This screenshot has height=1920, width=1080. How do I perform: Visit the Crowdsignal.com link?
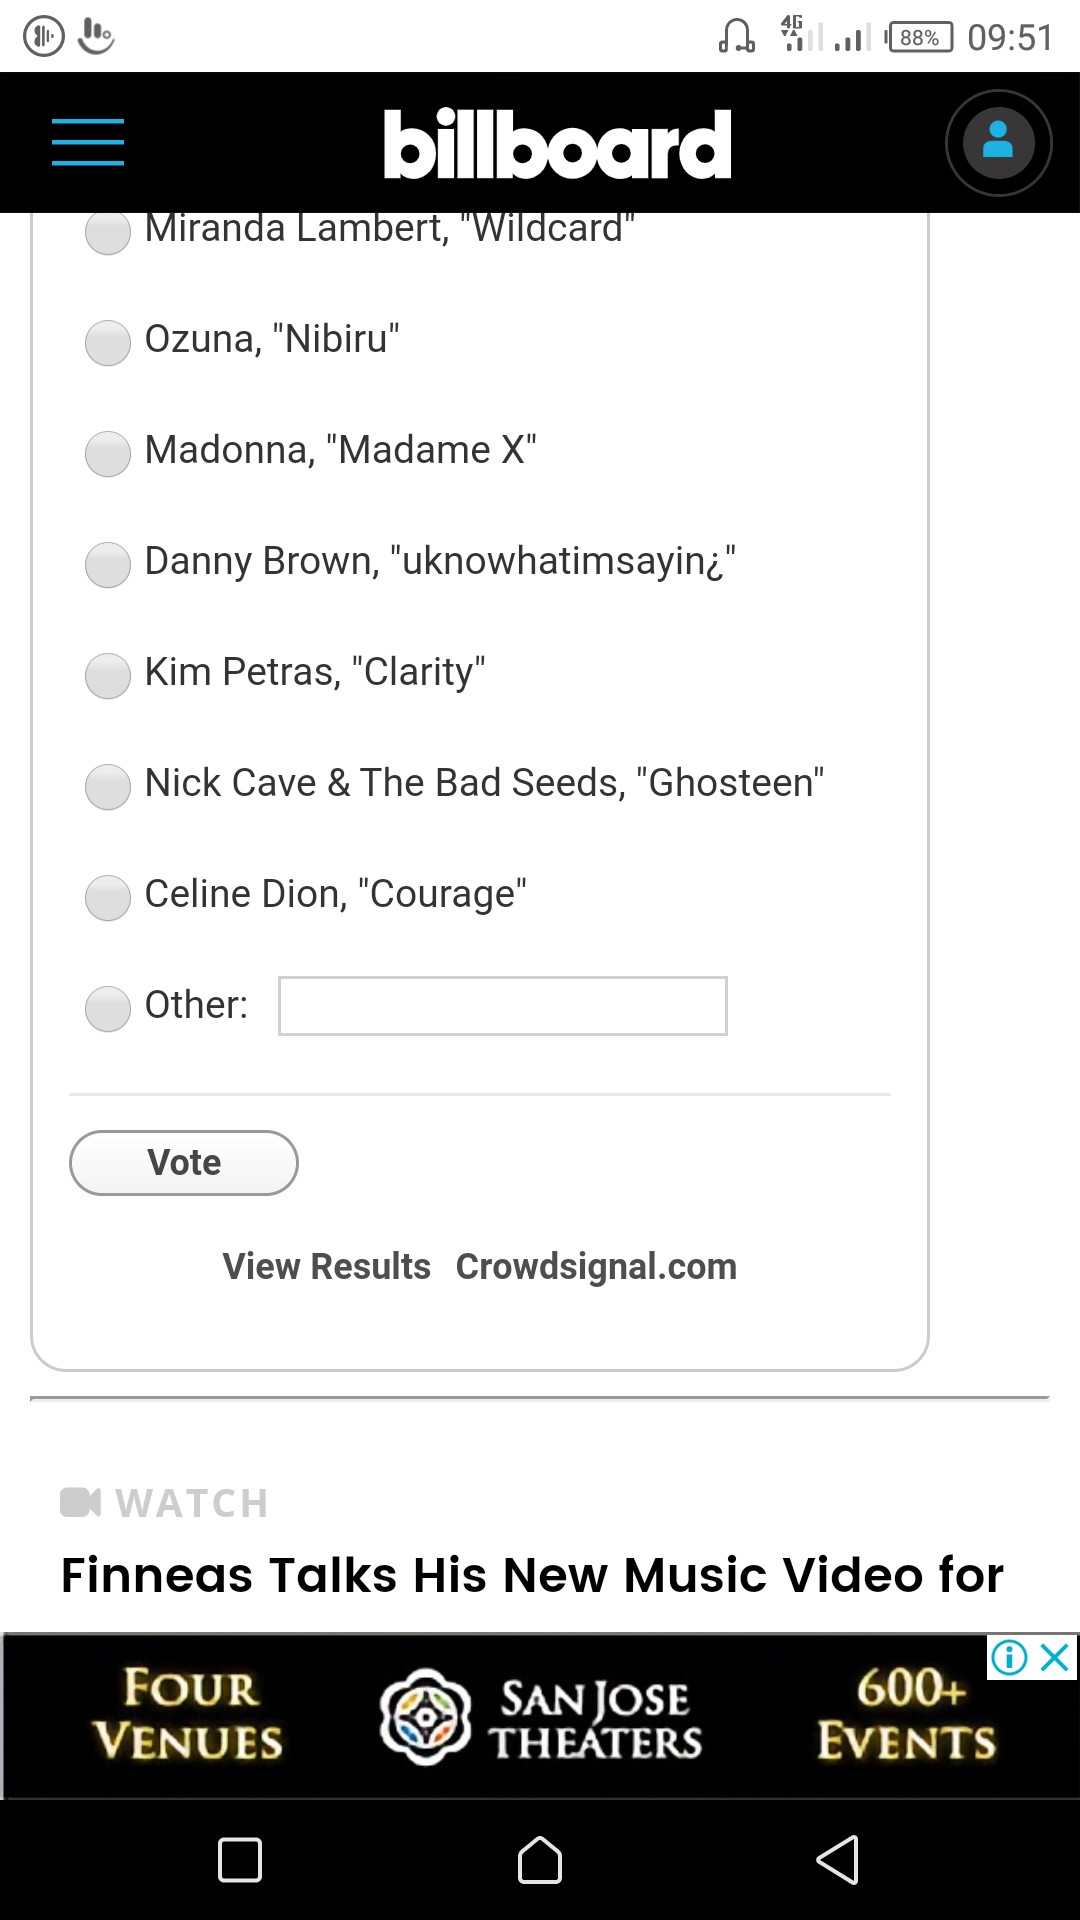(x=596, y=1266)
